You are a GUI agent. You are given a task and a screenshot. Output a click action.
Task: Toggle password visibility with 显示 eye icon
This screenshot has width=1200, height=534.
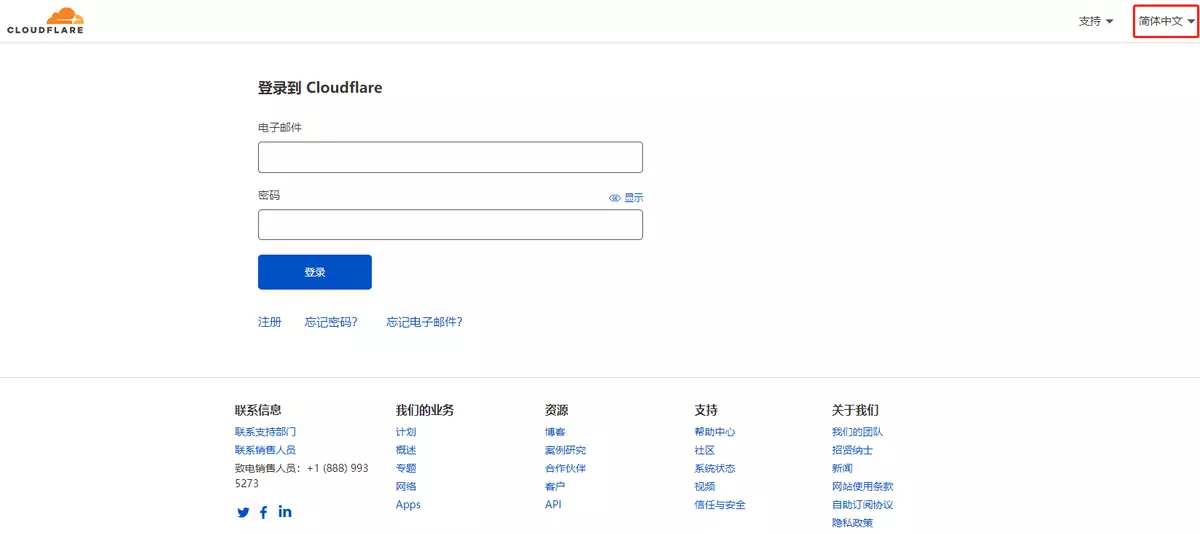point(626,198)
